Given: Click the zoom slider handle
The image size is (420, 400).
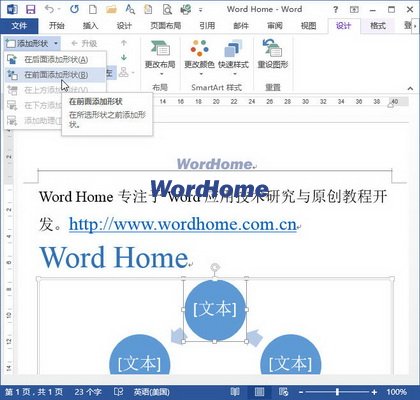Looking at the screenshot, I should point(338,392).
